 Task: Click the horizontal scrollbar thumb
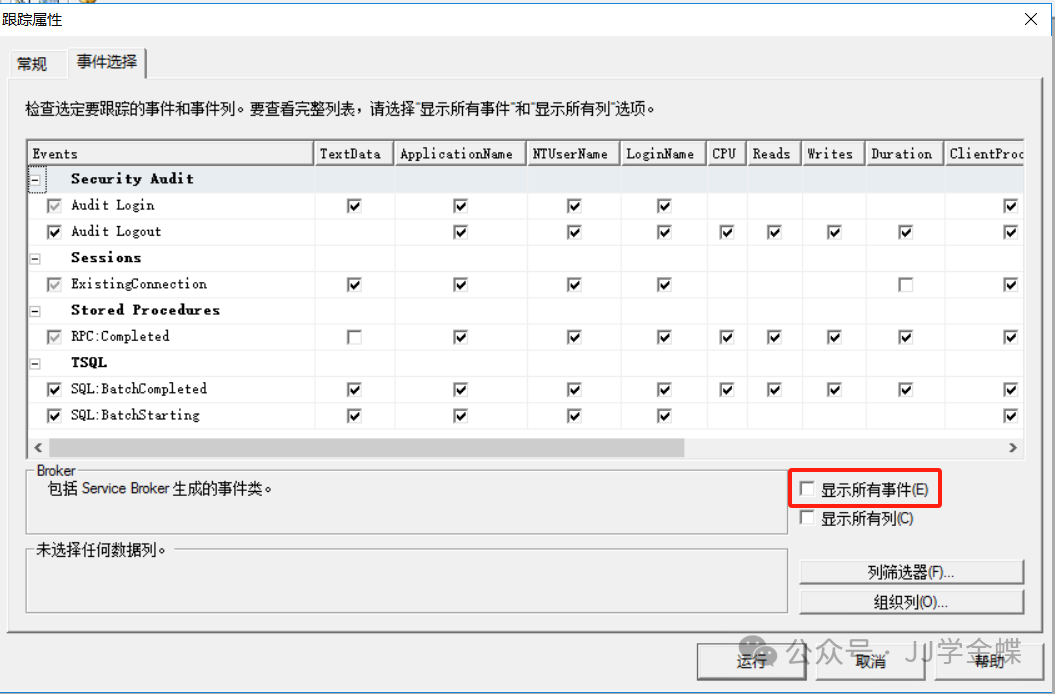[367, 448]
